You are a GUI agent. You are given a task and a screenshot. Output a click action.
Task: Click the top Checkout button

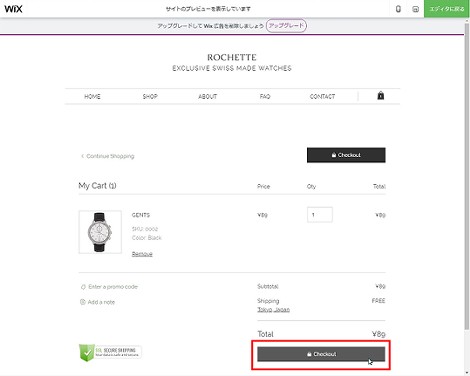346,155
